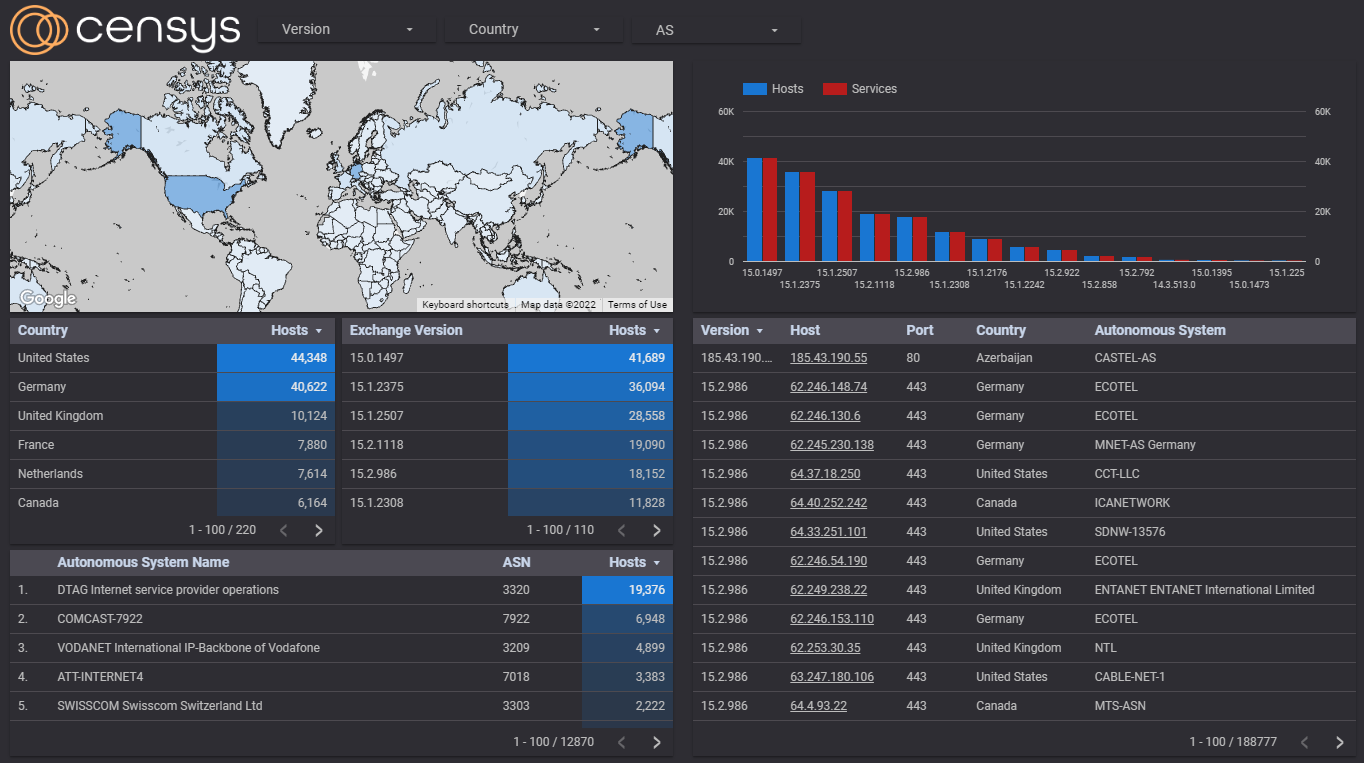Click next page chevron under Exchange Version table
Viewport: 1364px width, 763px height.
[656, 529]
